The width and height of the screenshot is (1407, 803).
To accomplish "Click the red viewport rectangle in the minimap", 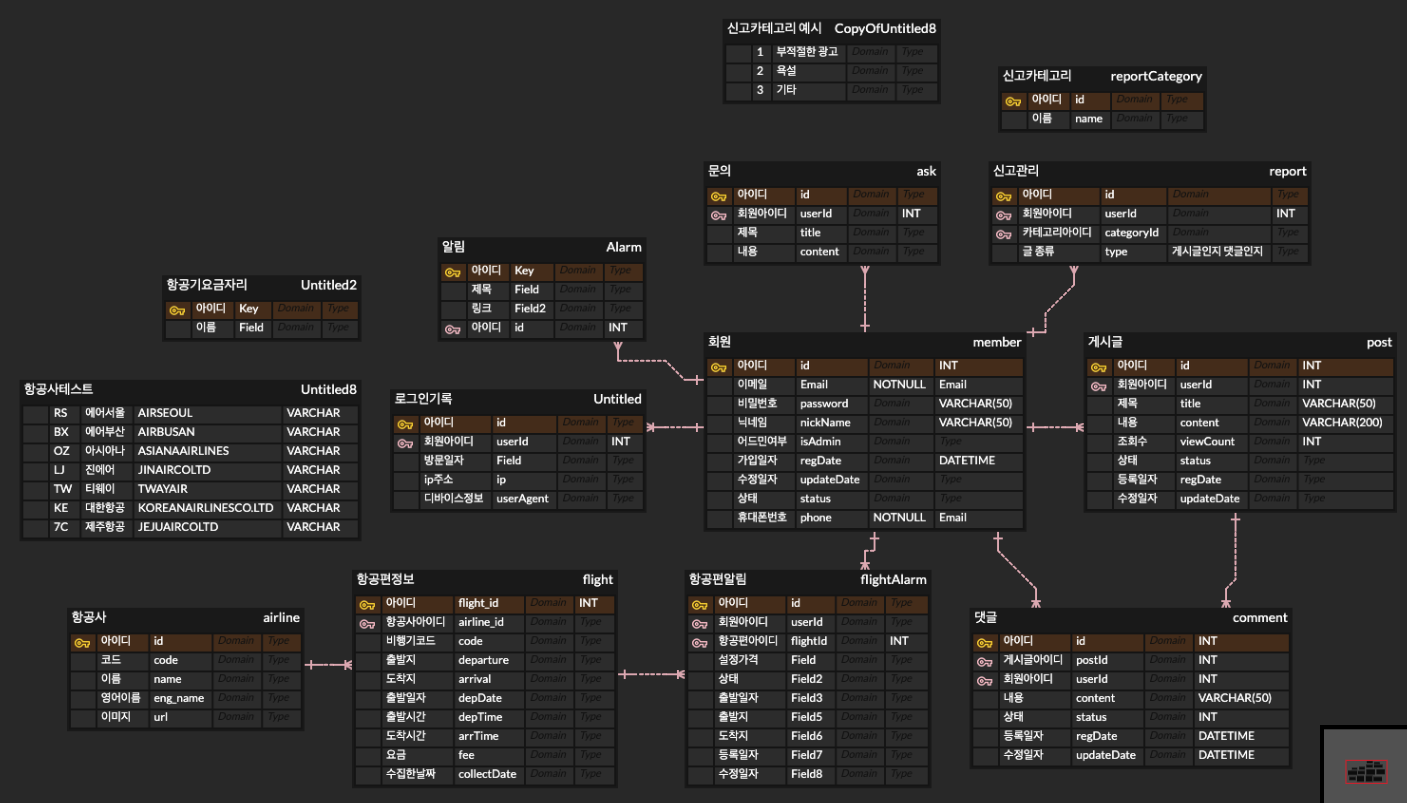I will pyautogui.click(x=1366, y=769).
